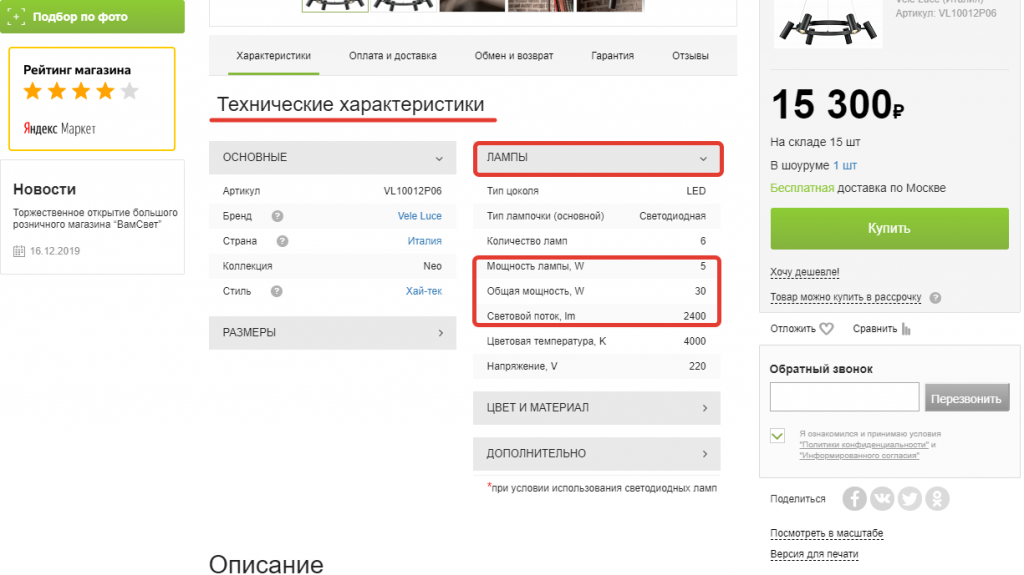Click the Перезвонить button

pyautogui.click(x=965, y=399)
